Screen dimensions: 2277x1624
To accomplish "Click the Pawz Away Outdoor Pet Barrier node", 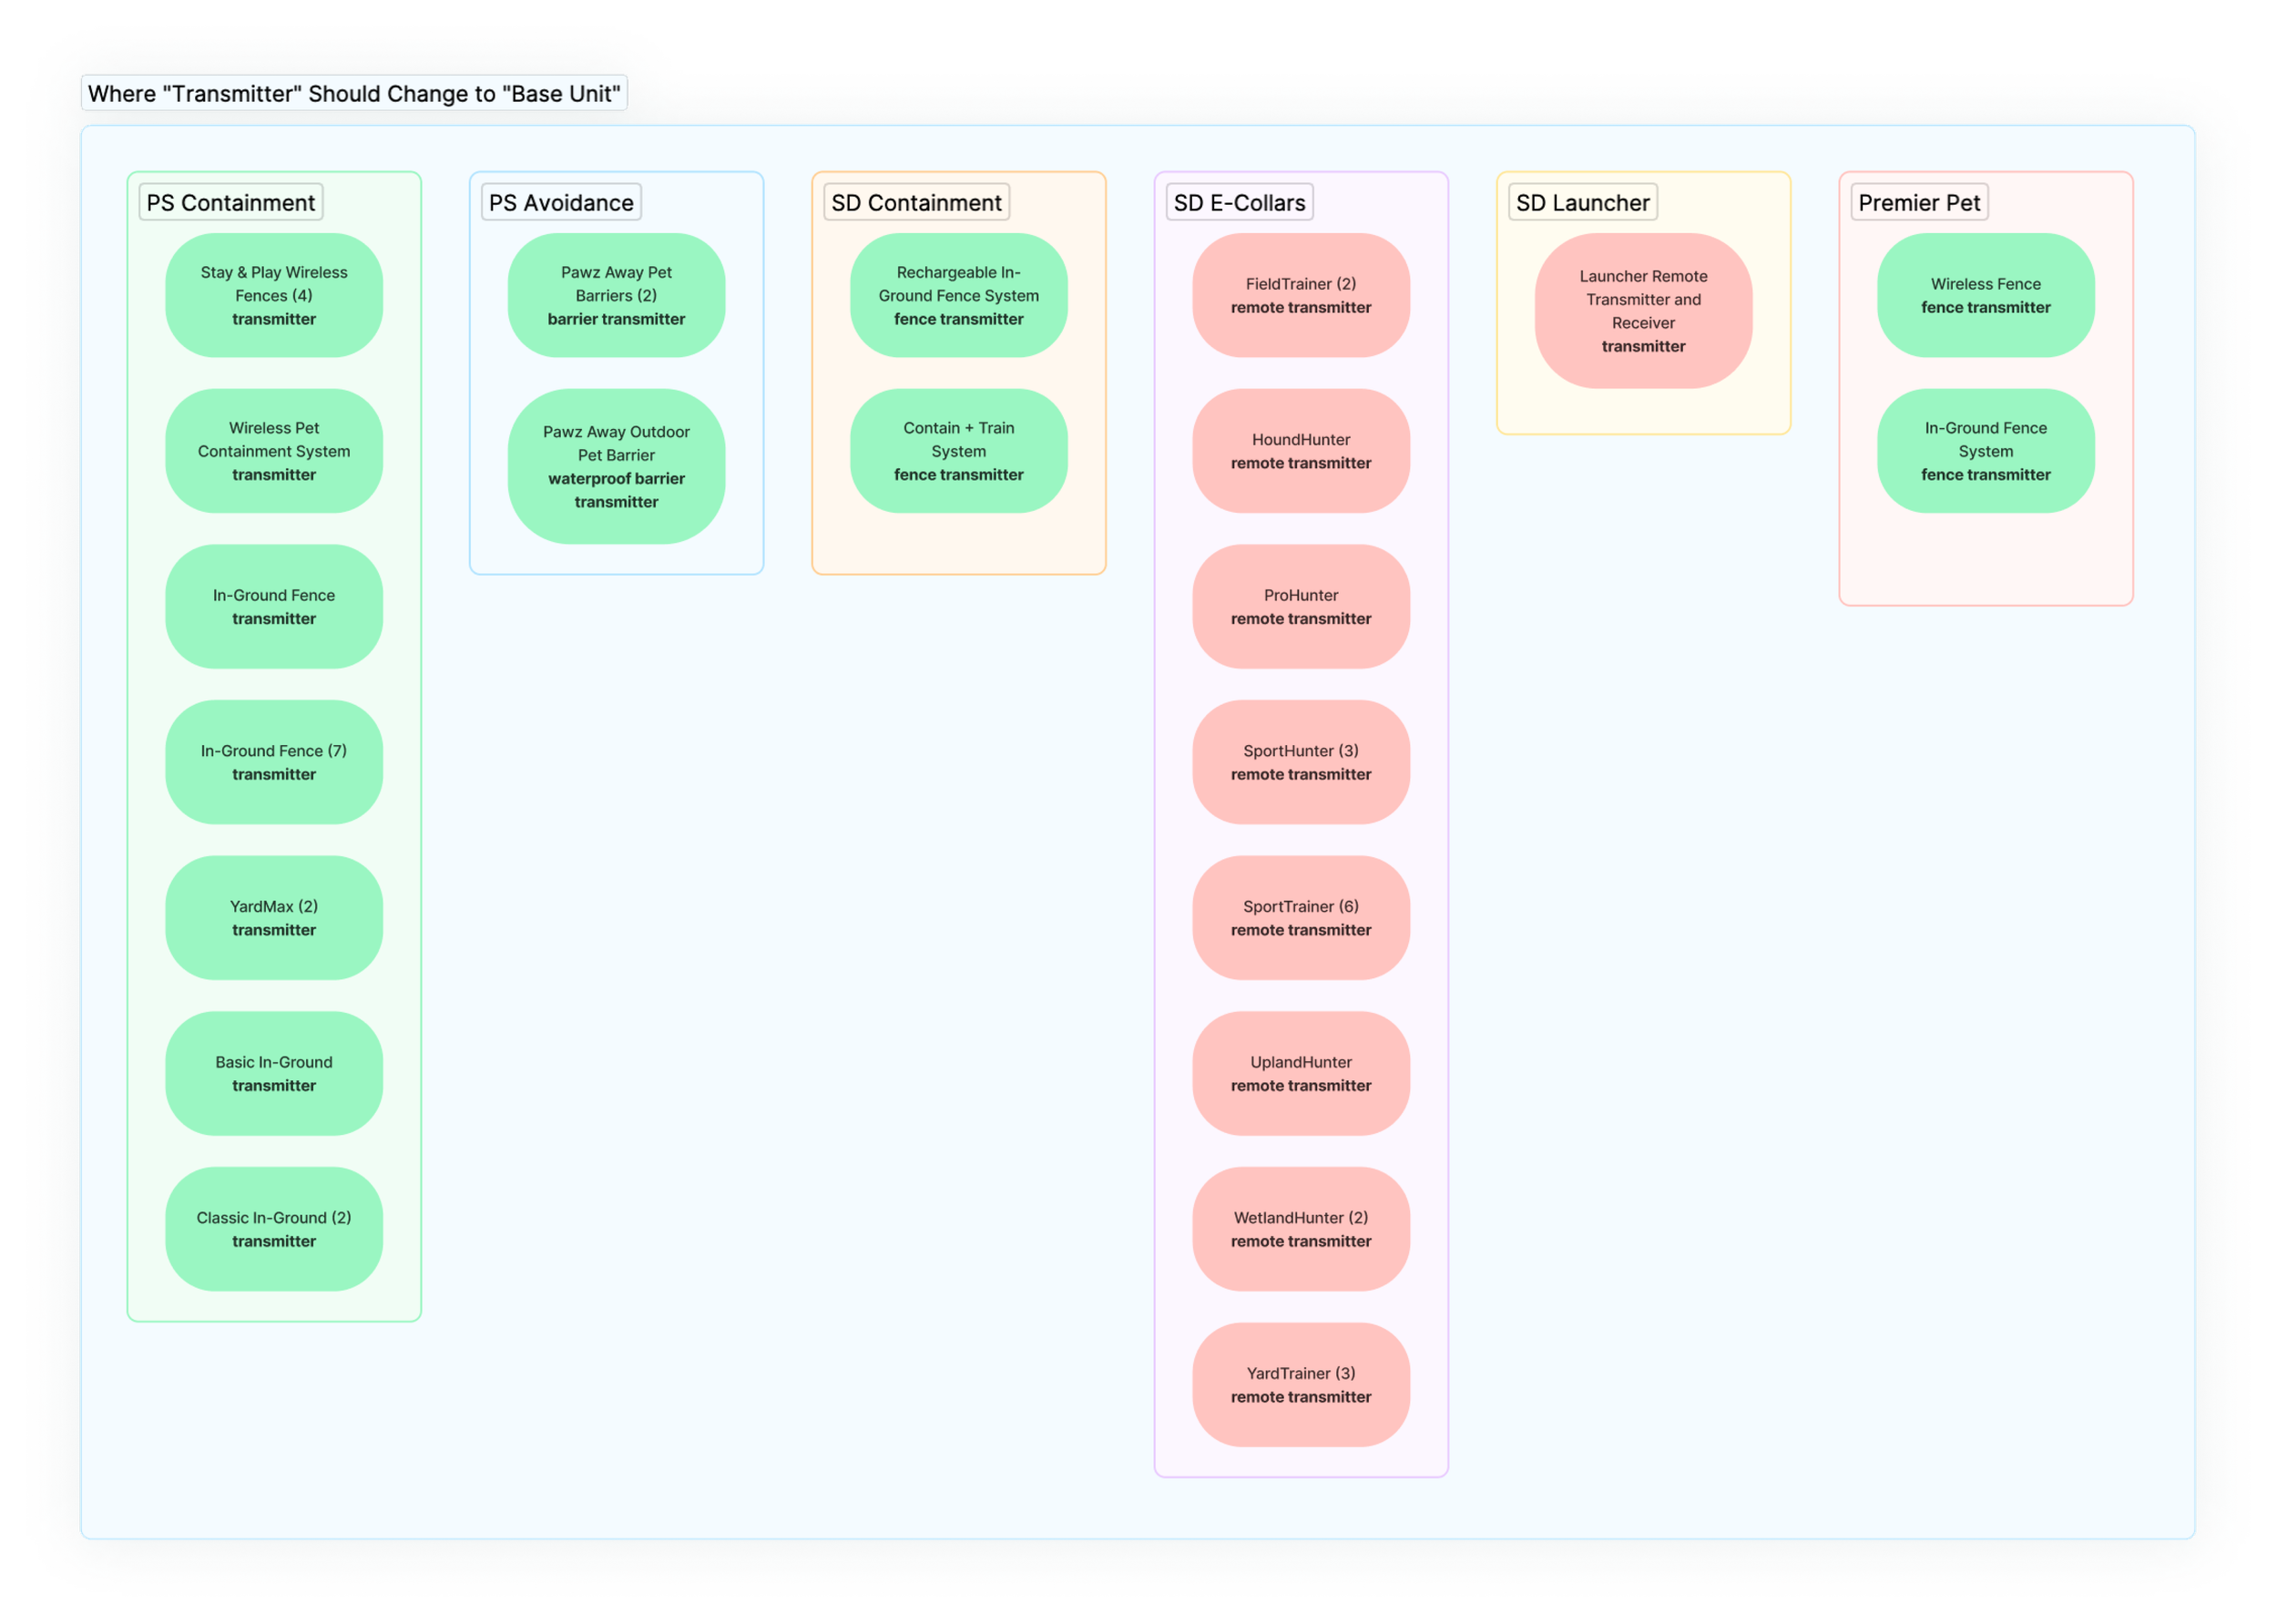I will point(616,467).
